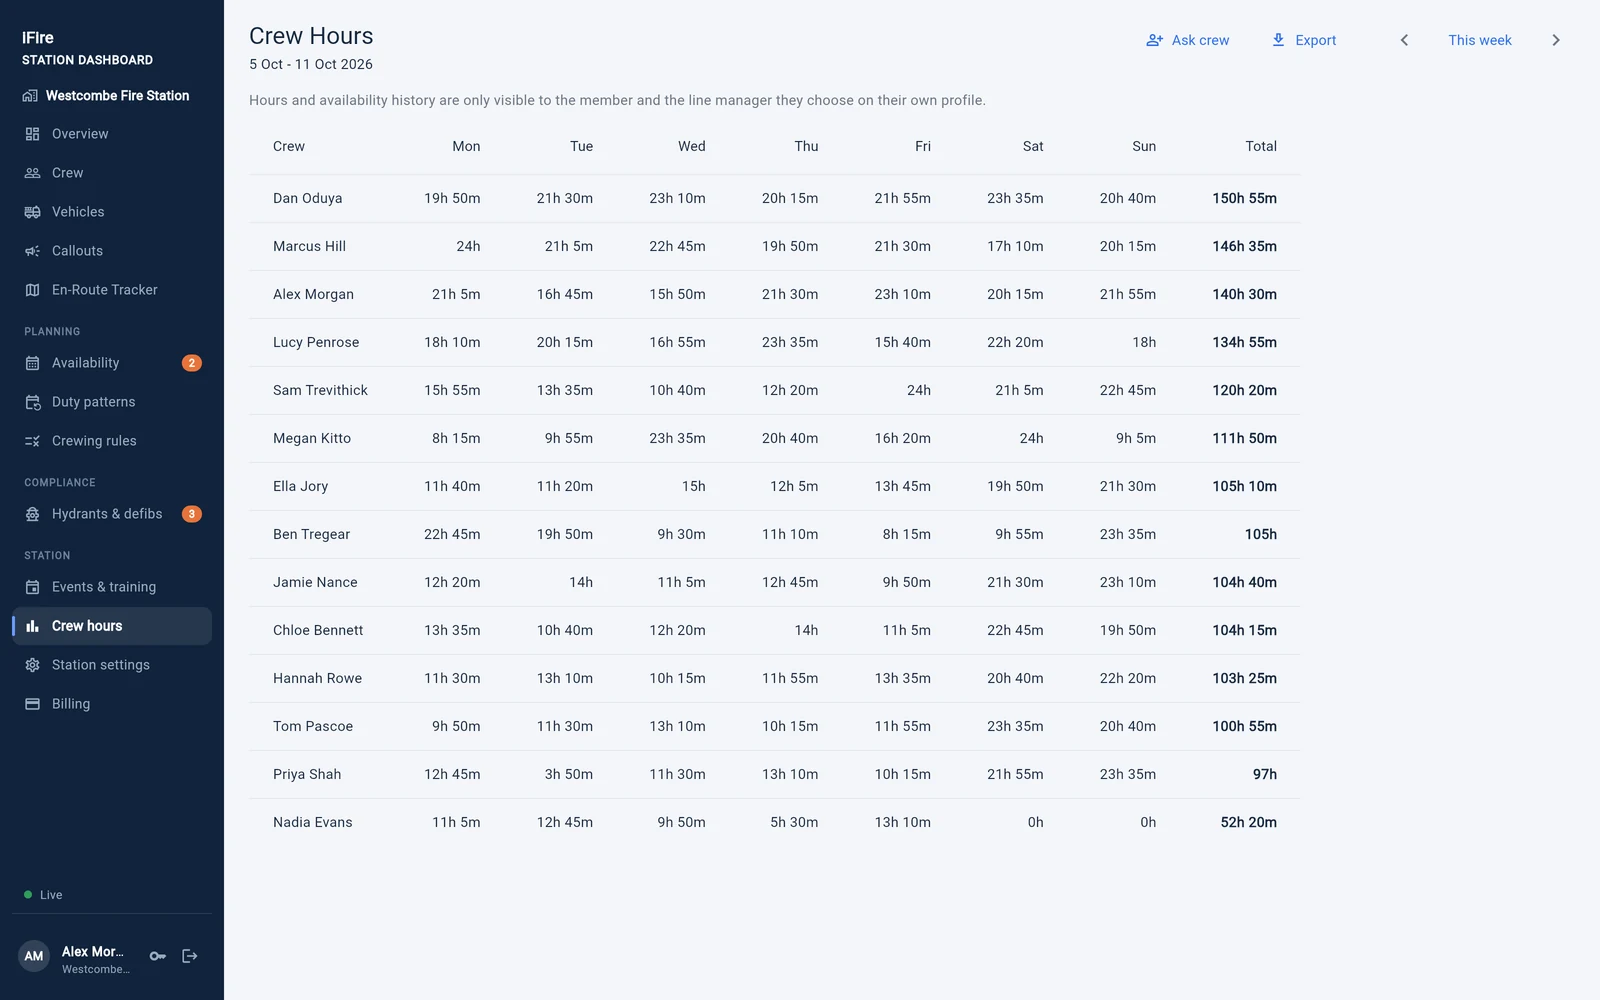Click the Station settings gear icon

coord(32,665)
